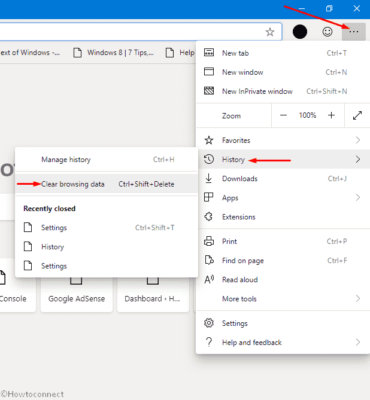Click the Find on page icon
The height and width of the screenshot is (400, 370).
point(209,260)
